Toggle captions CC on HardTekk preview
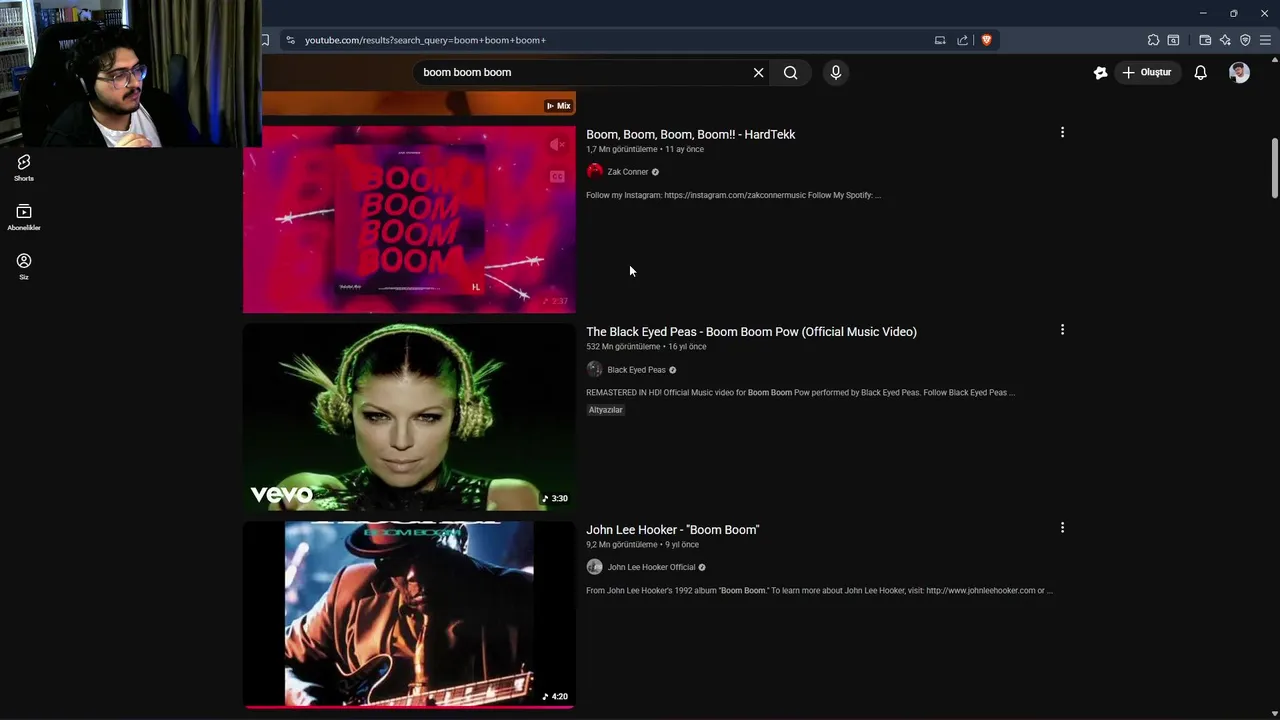The height and width of the screenshot is (720, 1280). pyautogui.click(x=557, y=177)
